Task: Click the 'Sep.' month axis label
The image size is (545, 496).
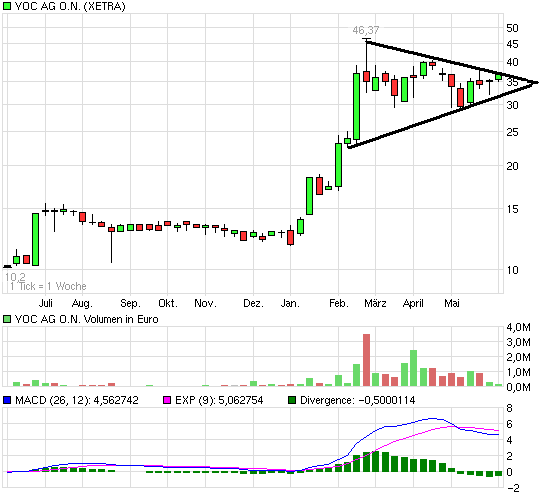Action: [130, 303]
